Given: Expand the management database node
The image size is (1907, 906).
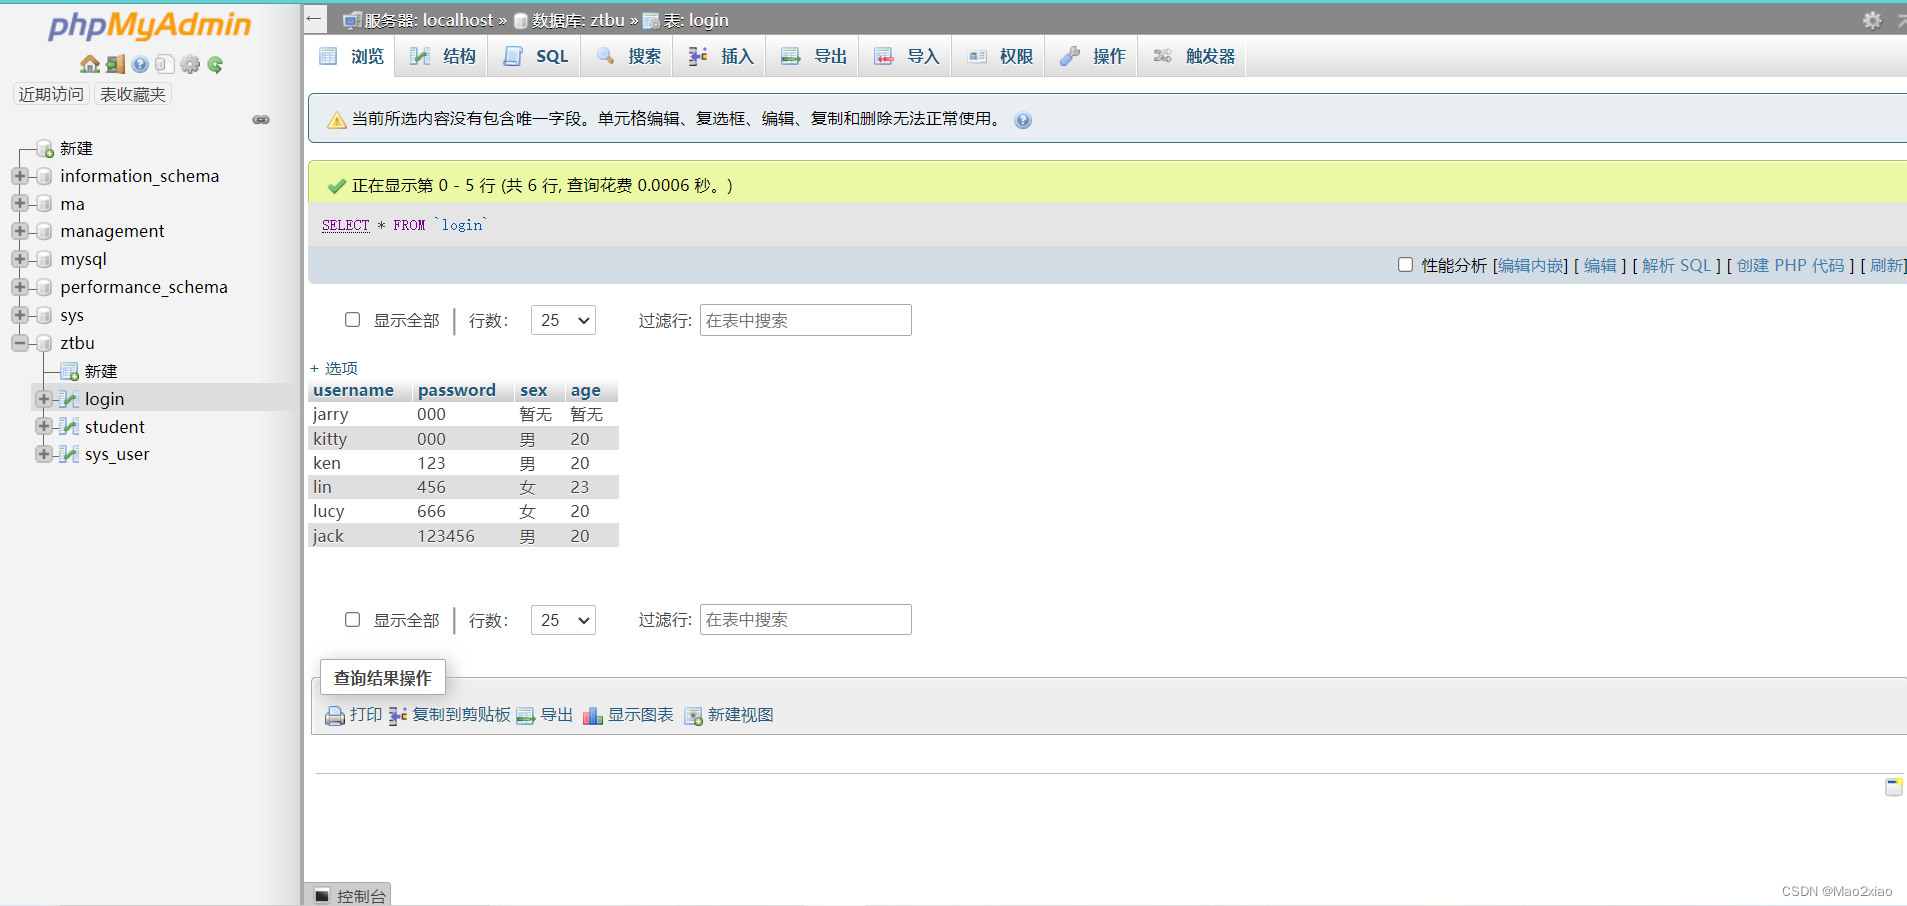Looking at the screenshot, I should (19, 231).
